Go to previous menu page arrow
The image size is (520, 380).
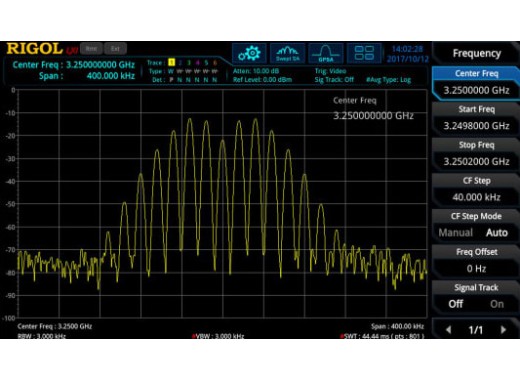tap(449, 330)
